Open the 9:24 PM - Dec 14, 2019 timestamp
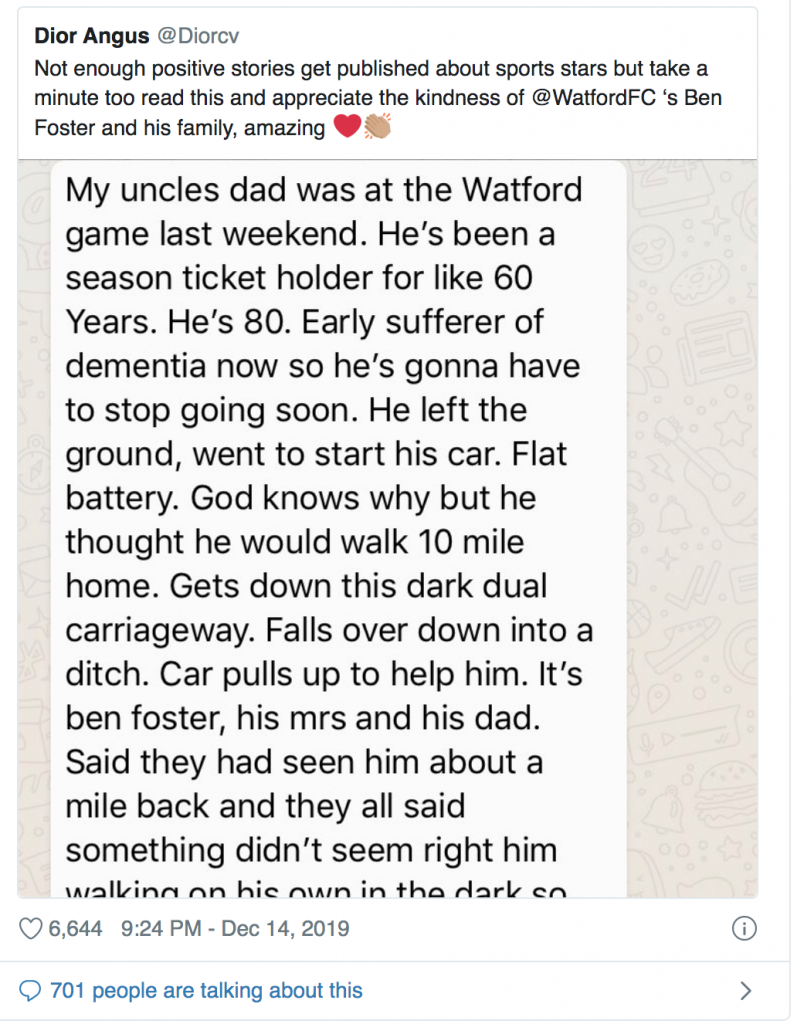This screenshot has height=1024, width=797. pyautogui.click(x=235, y=929)
